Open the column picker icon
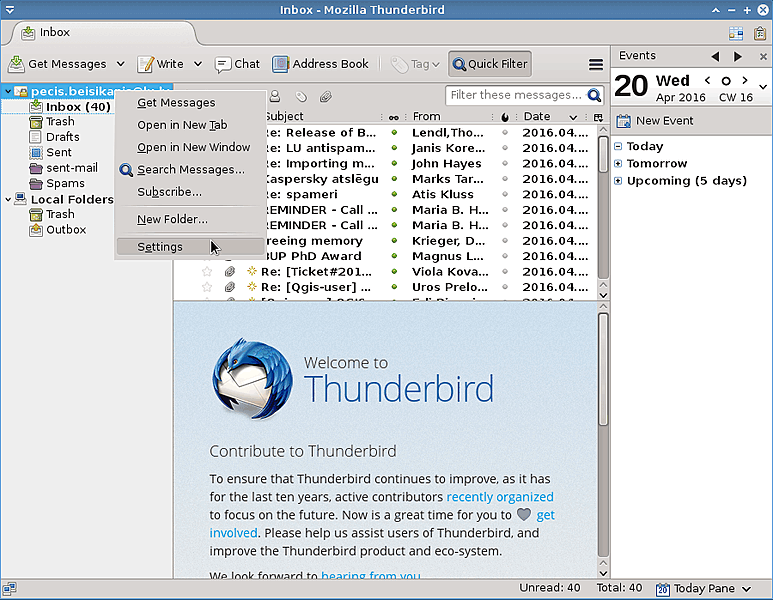The height and width of the screenshot is (600, 773). 598,117
